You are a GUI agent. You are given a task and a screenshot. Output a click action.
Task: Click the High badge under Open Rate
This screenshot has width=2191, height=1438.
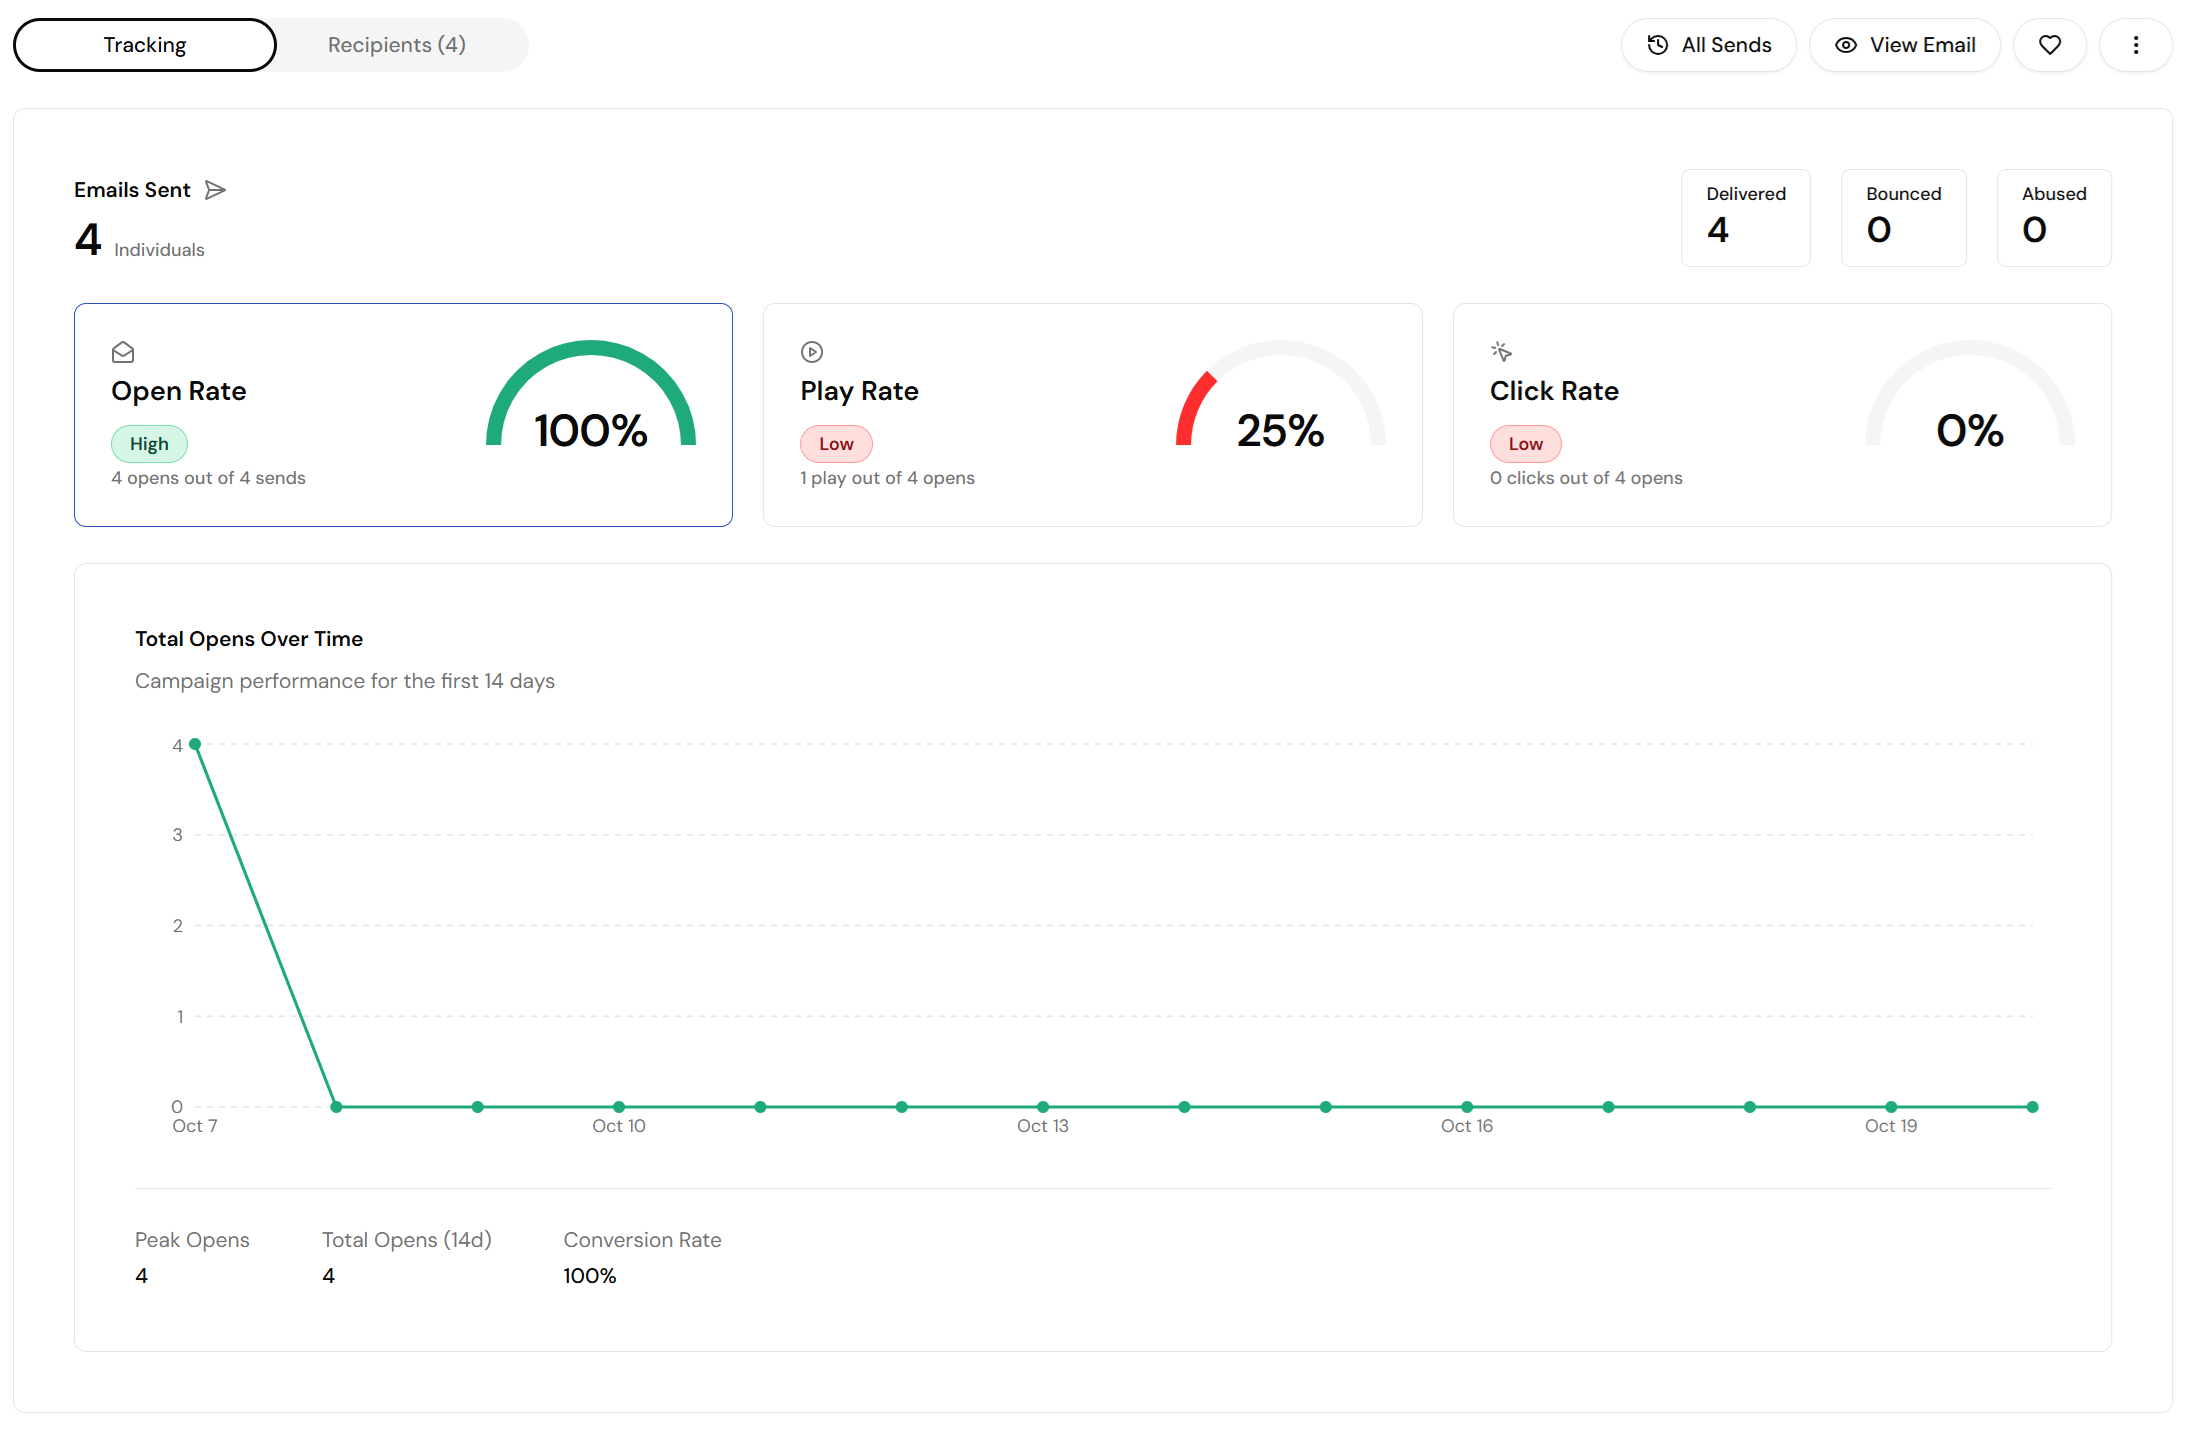coord(149,444)
